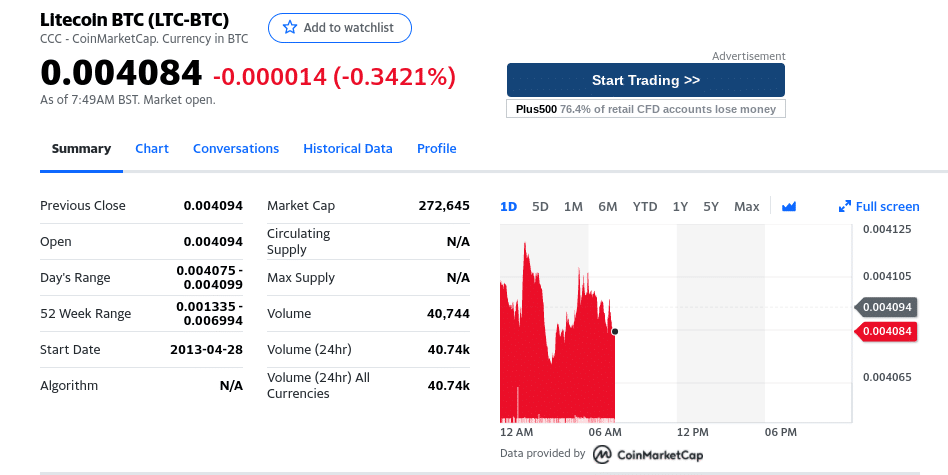Select the 1Y chart range
The height and width of the screenshot is (475, 948).
(x=680, y=207)
